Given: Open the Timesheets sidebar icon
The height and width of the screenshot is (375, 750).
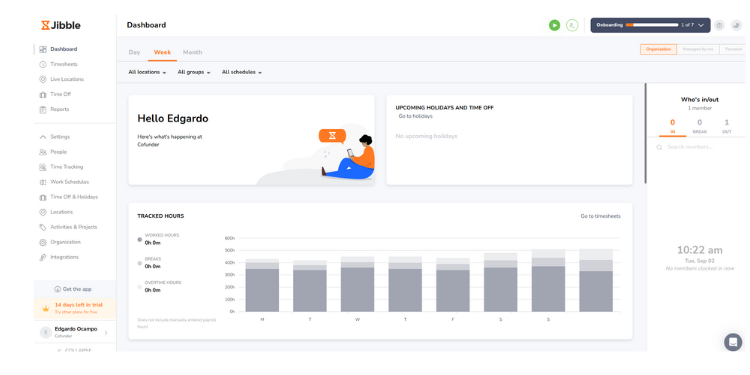Looking at the screenshot, I should pos(43,64).
